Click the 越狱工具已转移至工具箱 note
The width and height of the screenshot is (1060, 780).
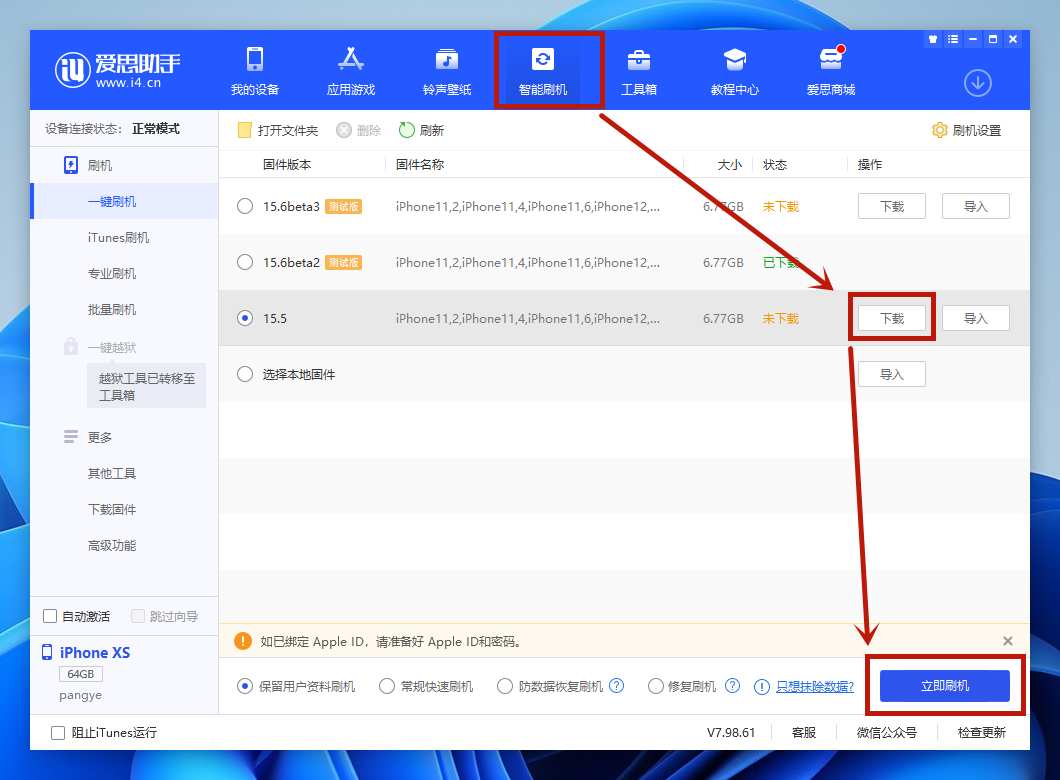pos(147,386)
